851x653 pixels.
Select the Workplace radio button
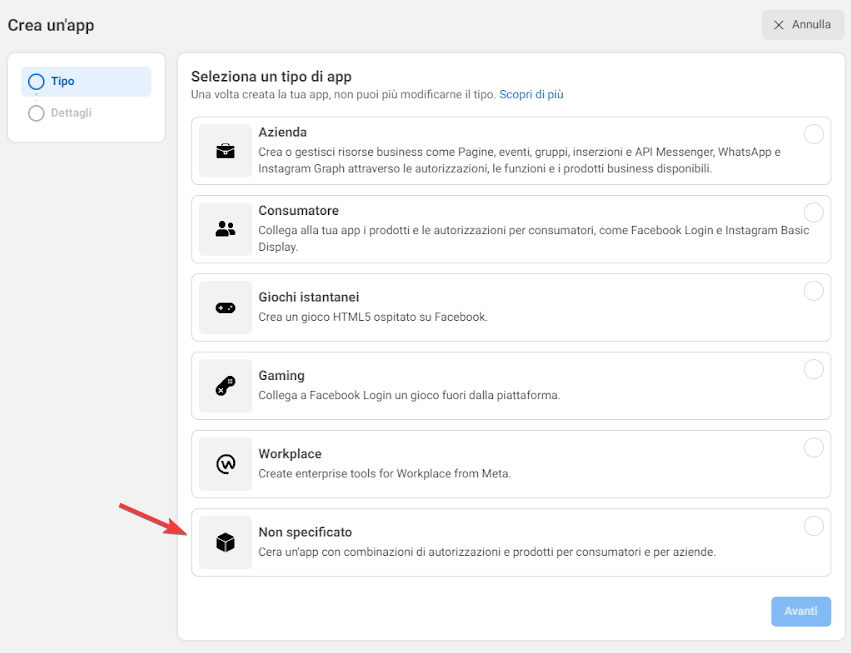[814, 447]
